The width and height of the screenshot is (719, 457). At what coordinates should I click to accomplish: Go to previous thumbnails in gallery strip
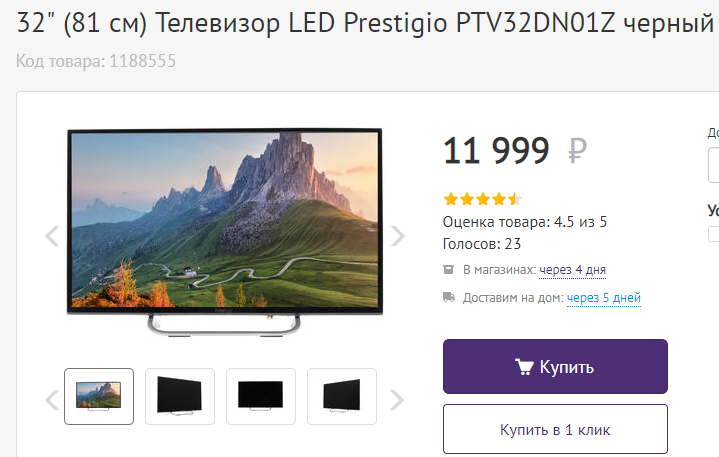(x=52, y=400)
